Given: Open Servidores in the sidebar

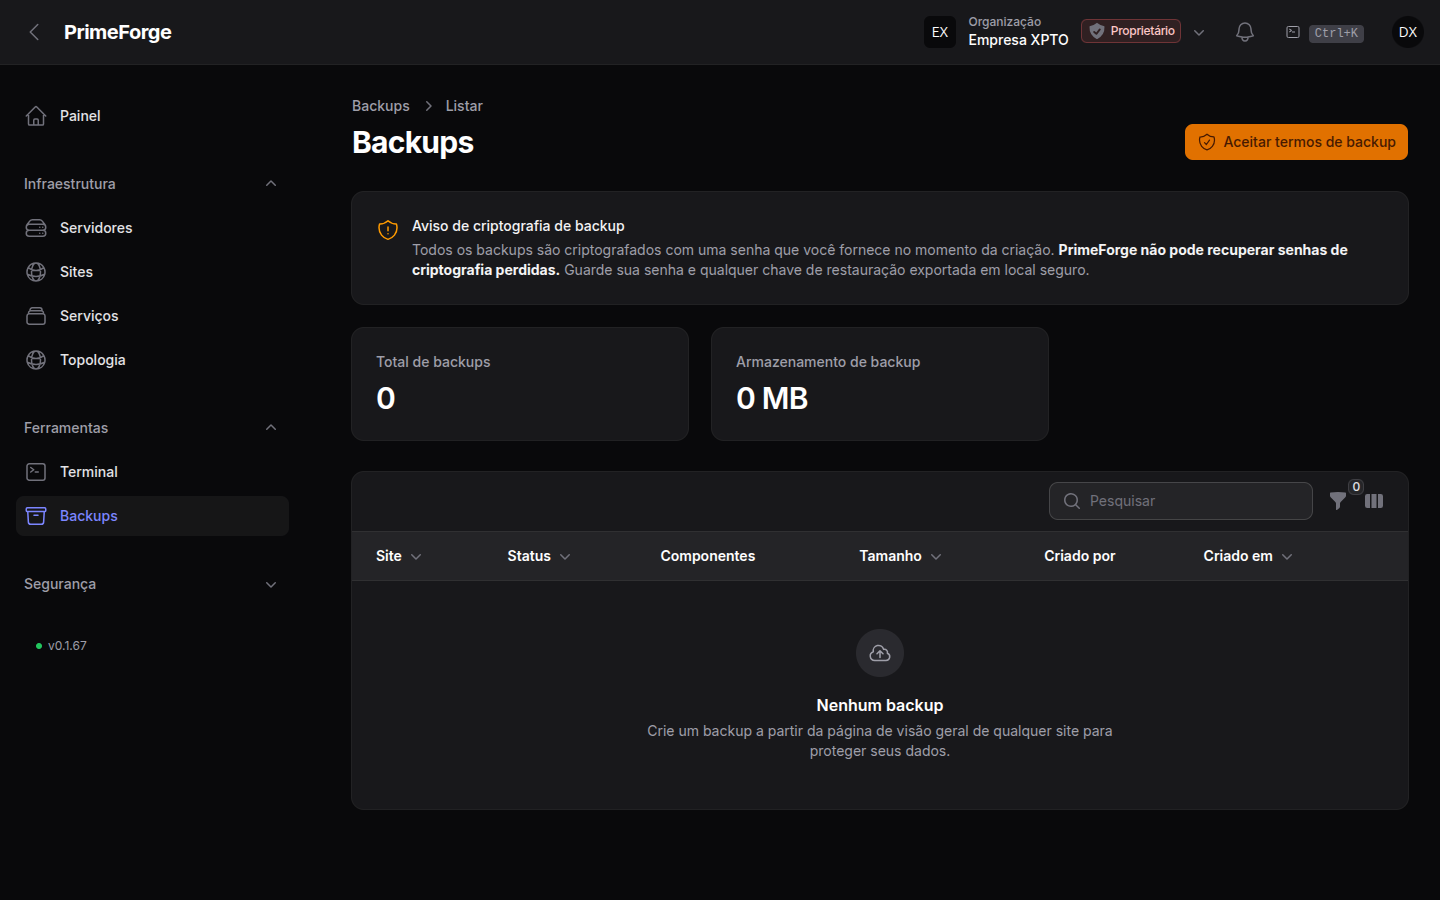Looking at the screenshot, I should click(152, 228).
